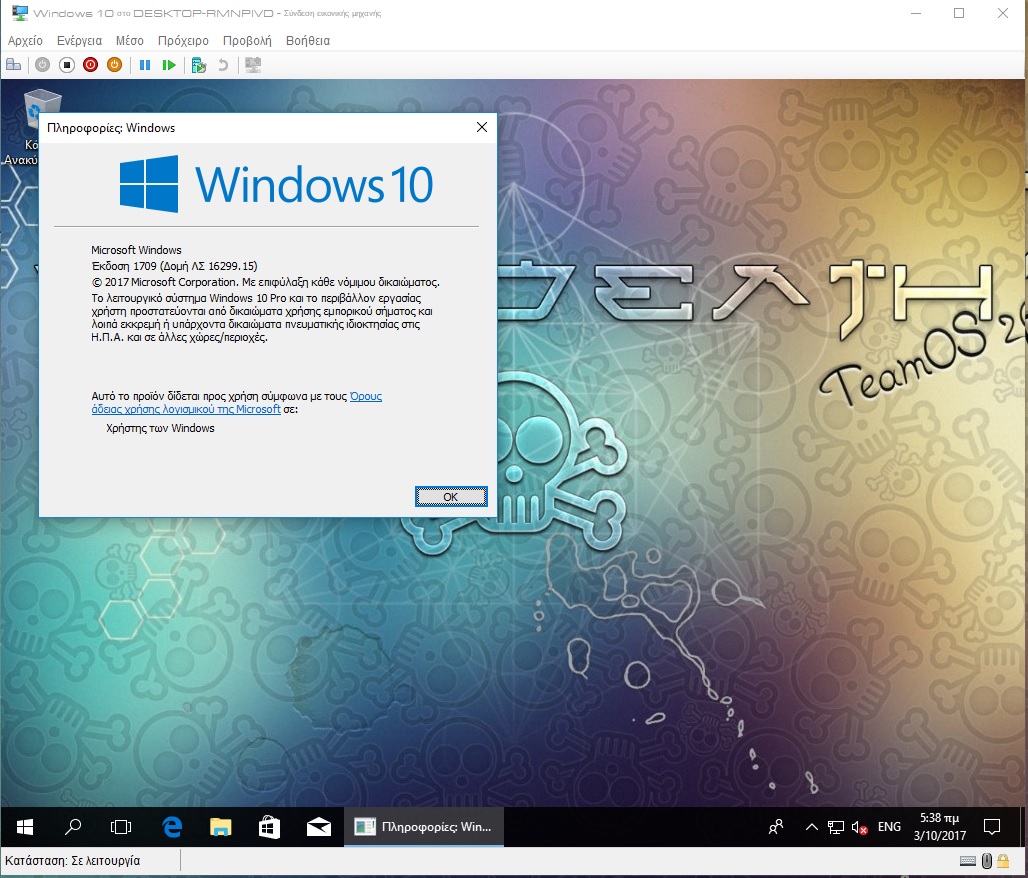Send Ctrl+Alt+Delete using the toolbar icon

(14, 65)
